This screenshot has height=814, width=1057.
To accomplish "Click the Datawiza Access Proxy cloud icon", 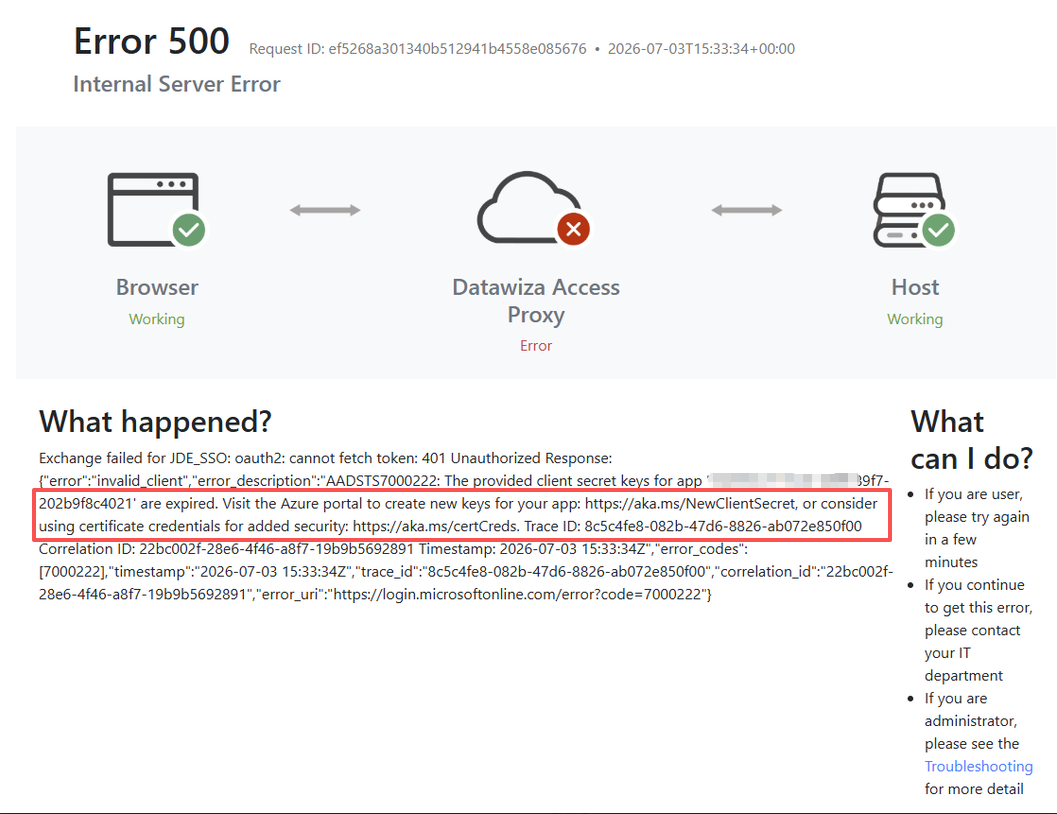I will click(530, 207).
